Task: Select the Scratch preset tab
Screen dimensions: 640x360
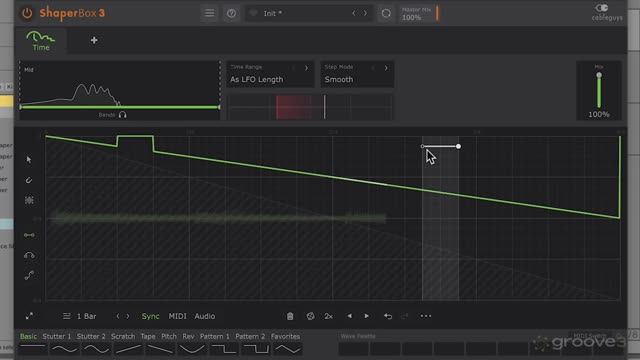Action: 123,336
